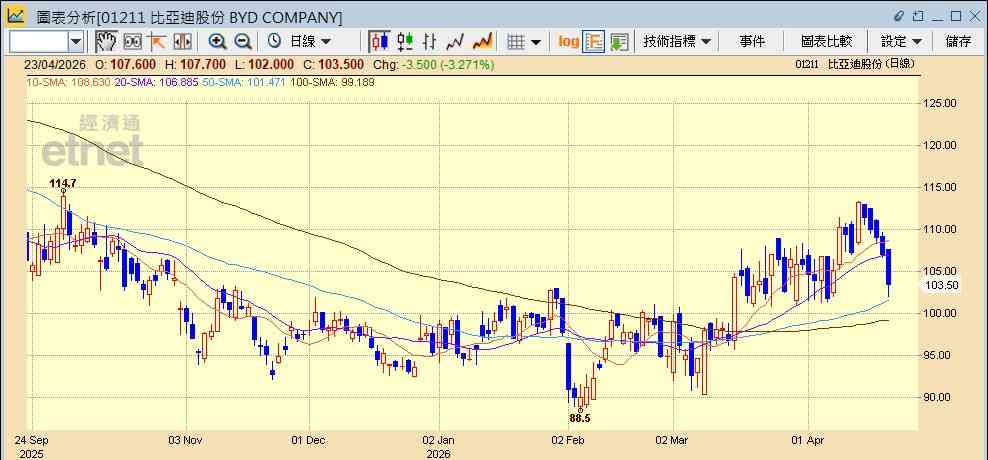
Task: Click the 10-SMA indicator label
Action: coord(68,82)
